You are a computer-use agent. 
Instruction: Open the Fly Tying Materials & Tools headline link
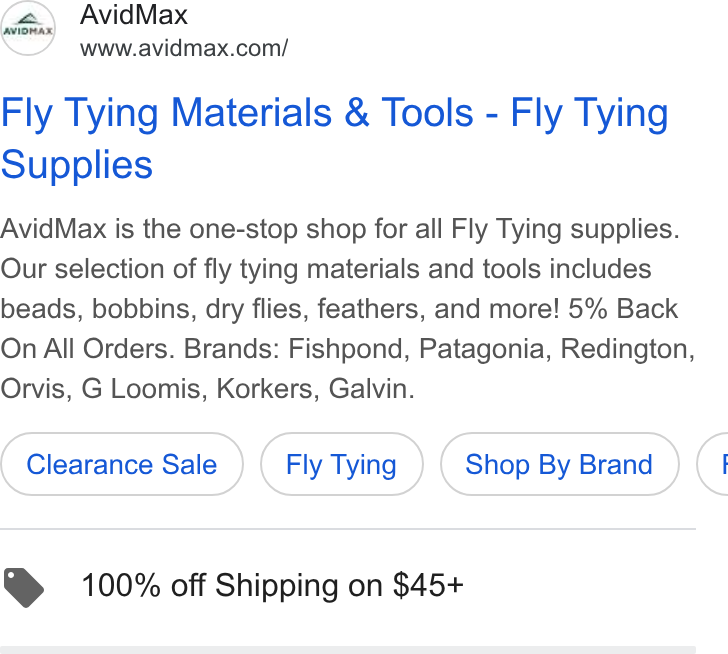[x=335, y=138]
